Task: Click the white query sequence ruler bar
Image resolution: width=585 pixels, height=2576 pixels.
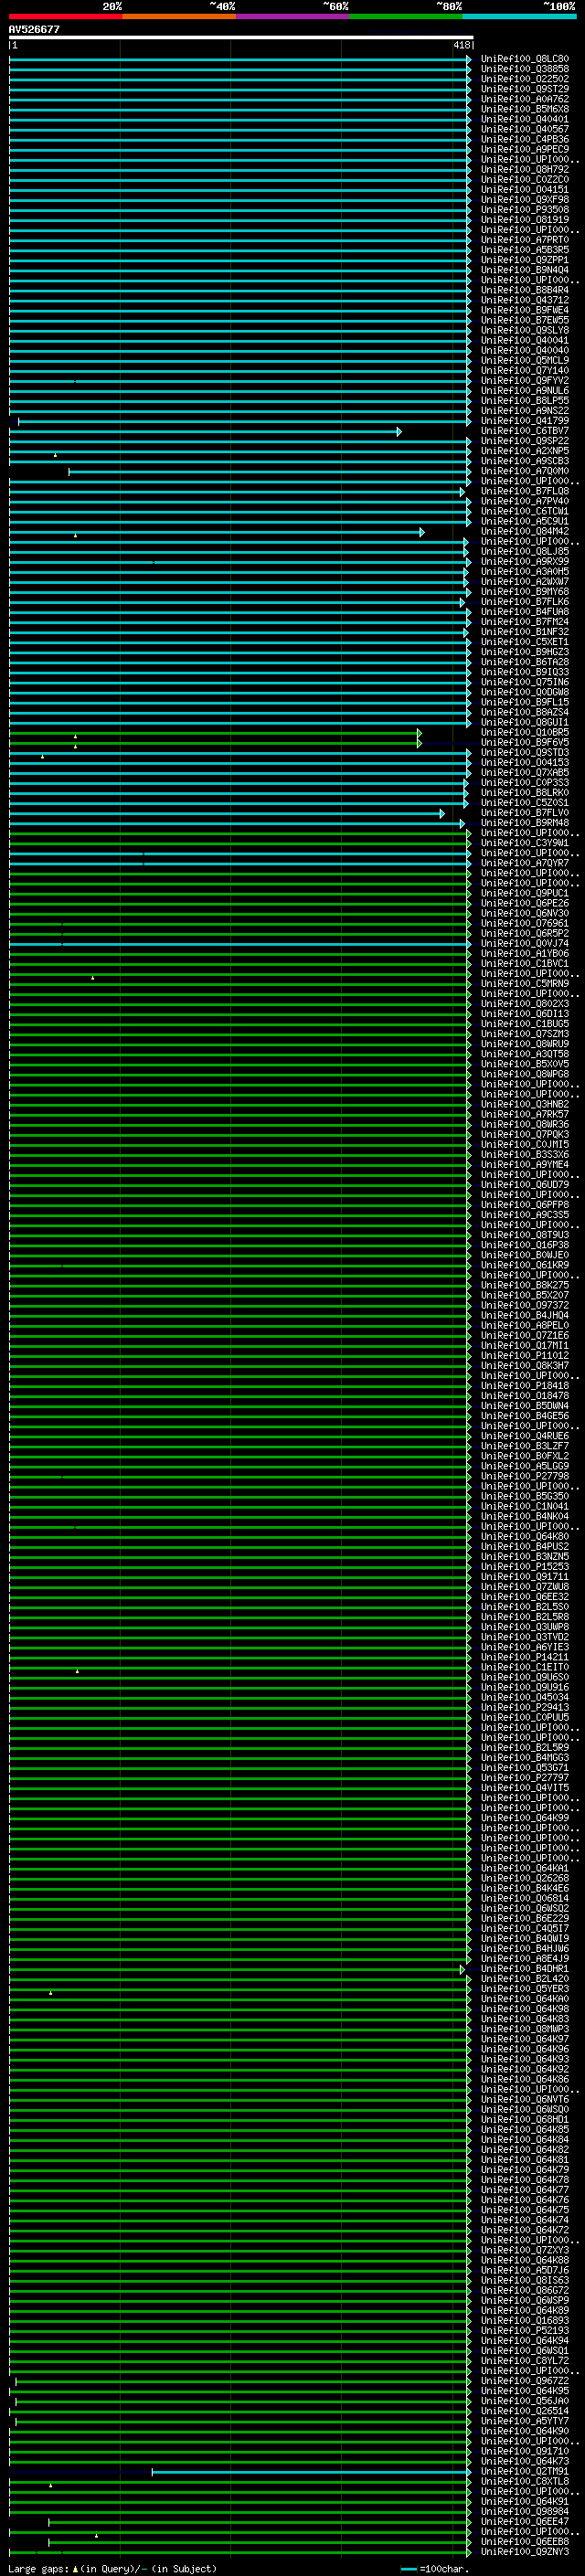Action: tap(241, 37)
